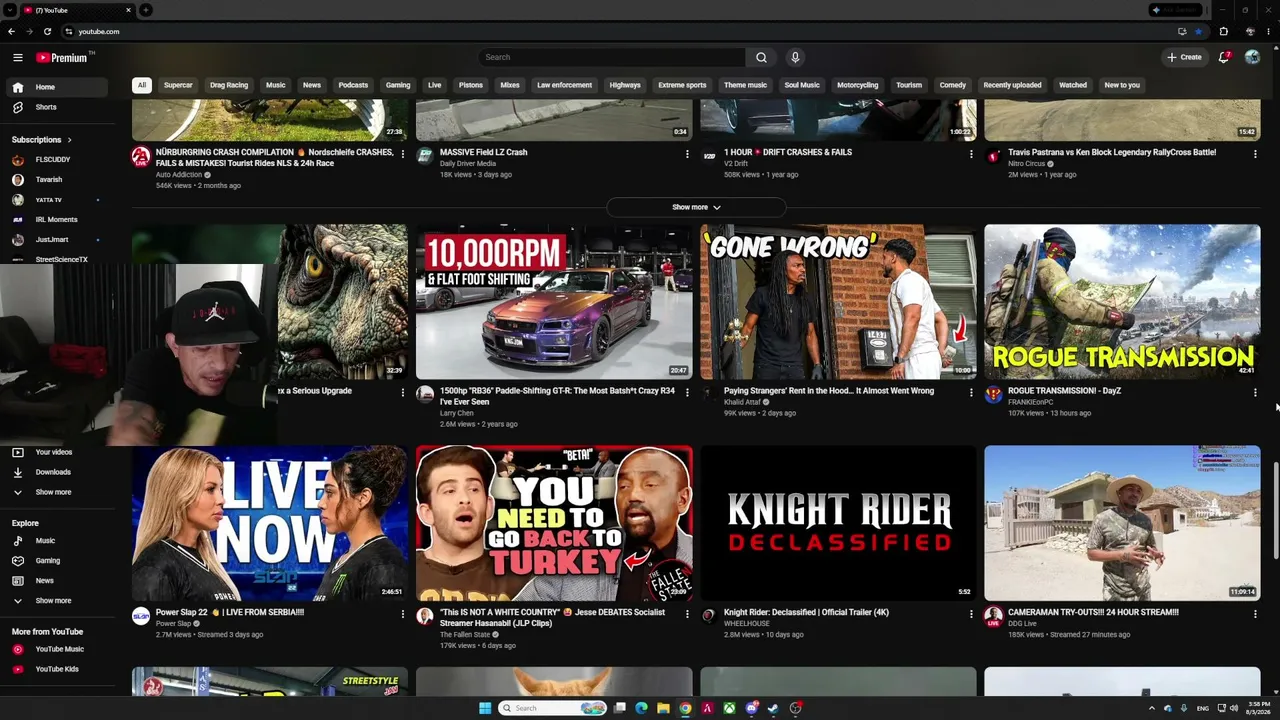
Task: Open the notifications bell
Action: (1224, 57)
